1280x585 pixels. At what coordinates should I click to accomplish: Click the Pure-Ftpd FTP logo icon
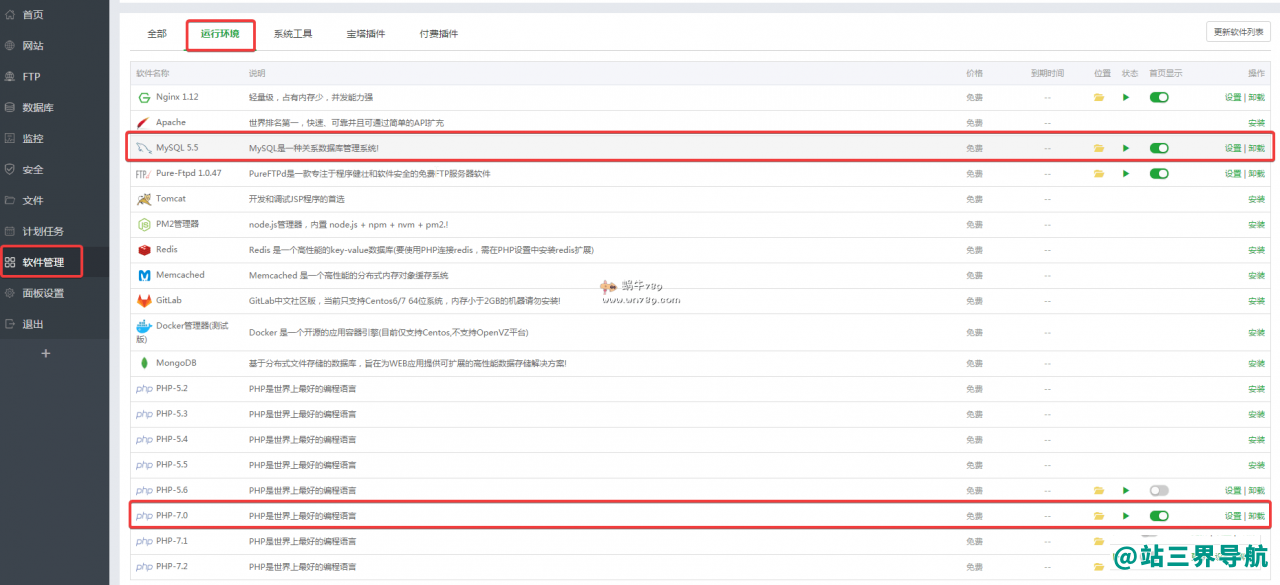pos(143,174)
